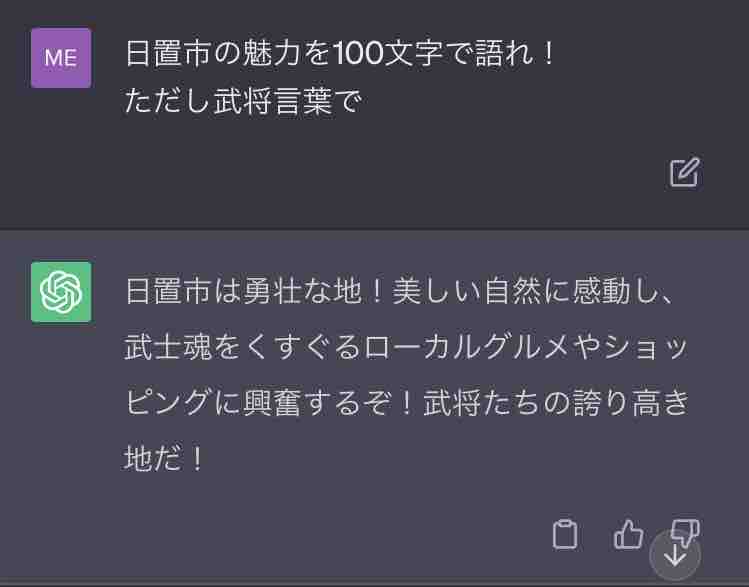Viewport: 749px width, 587px height.
Task: Click the word 武将言葉 in the prompt
Action: tap(273, 101)
